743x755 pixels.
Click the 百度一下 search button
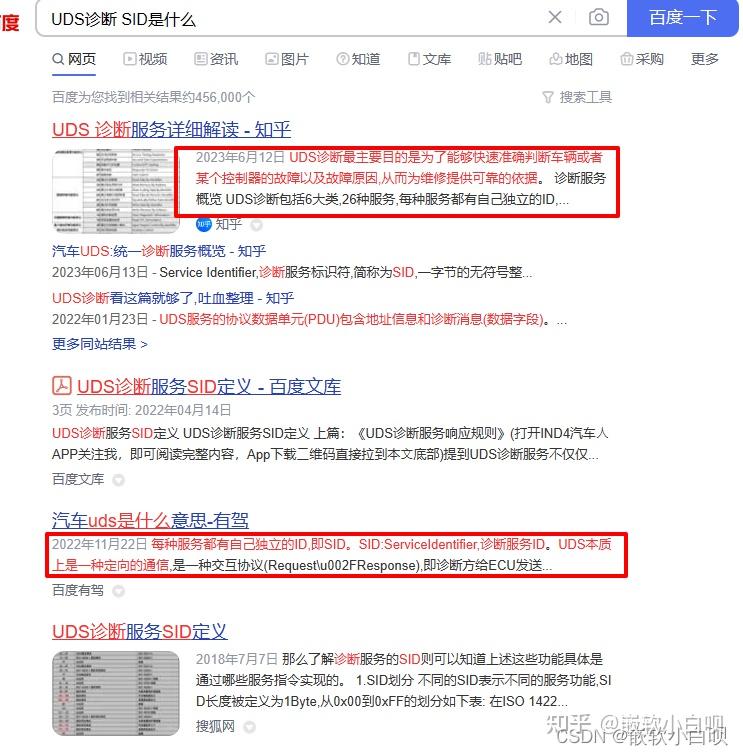coord(682,18)
